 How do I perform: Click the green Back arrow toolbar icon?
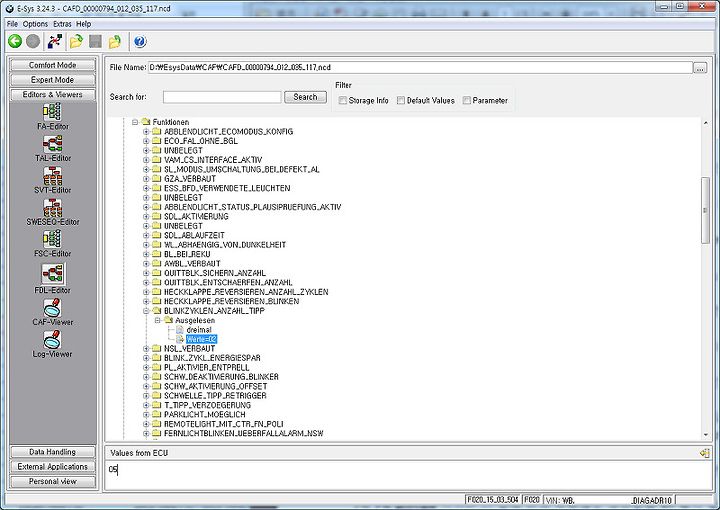[x=15, y=42]
